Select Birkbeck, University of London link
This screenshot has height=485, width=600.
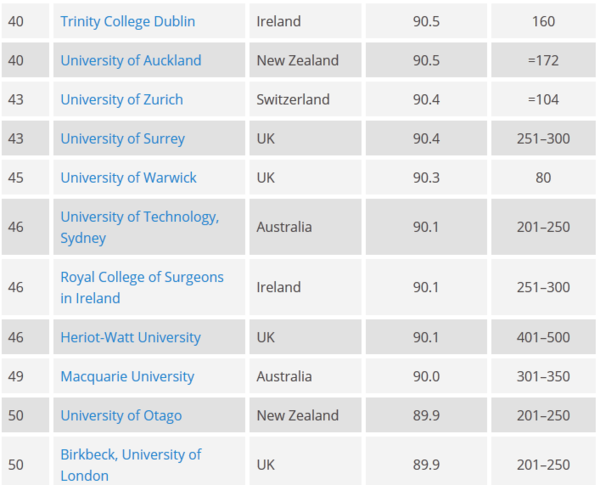[131, 465]
